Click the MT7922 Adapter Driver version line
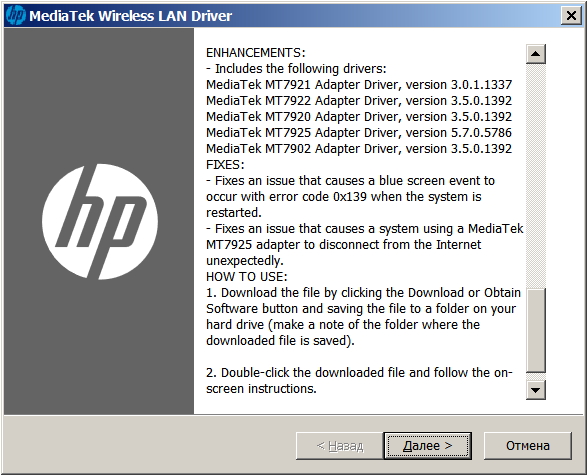Screen dimensions: 588x476 (x=359, y=101)
